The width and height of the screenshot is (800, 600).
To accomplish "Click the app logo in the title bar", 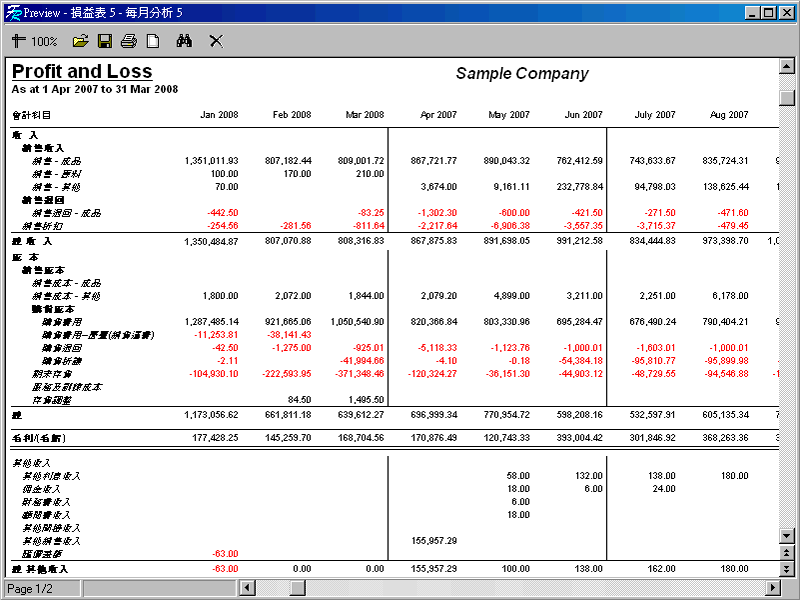I will 12,12.
